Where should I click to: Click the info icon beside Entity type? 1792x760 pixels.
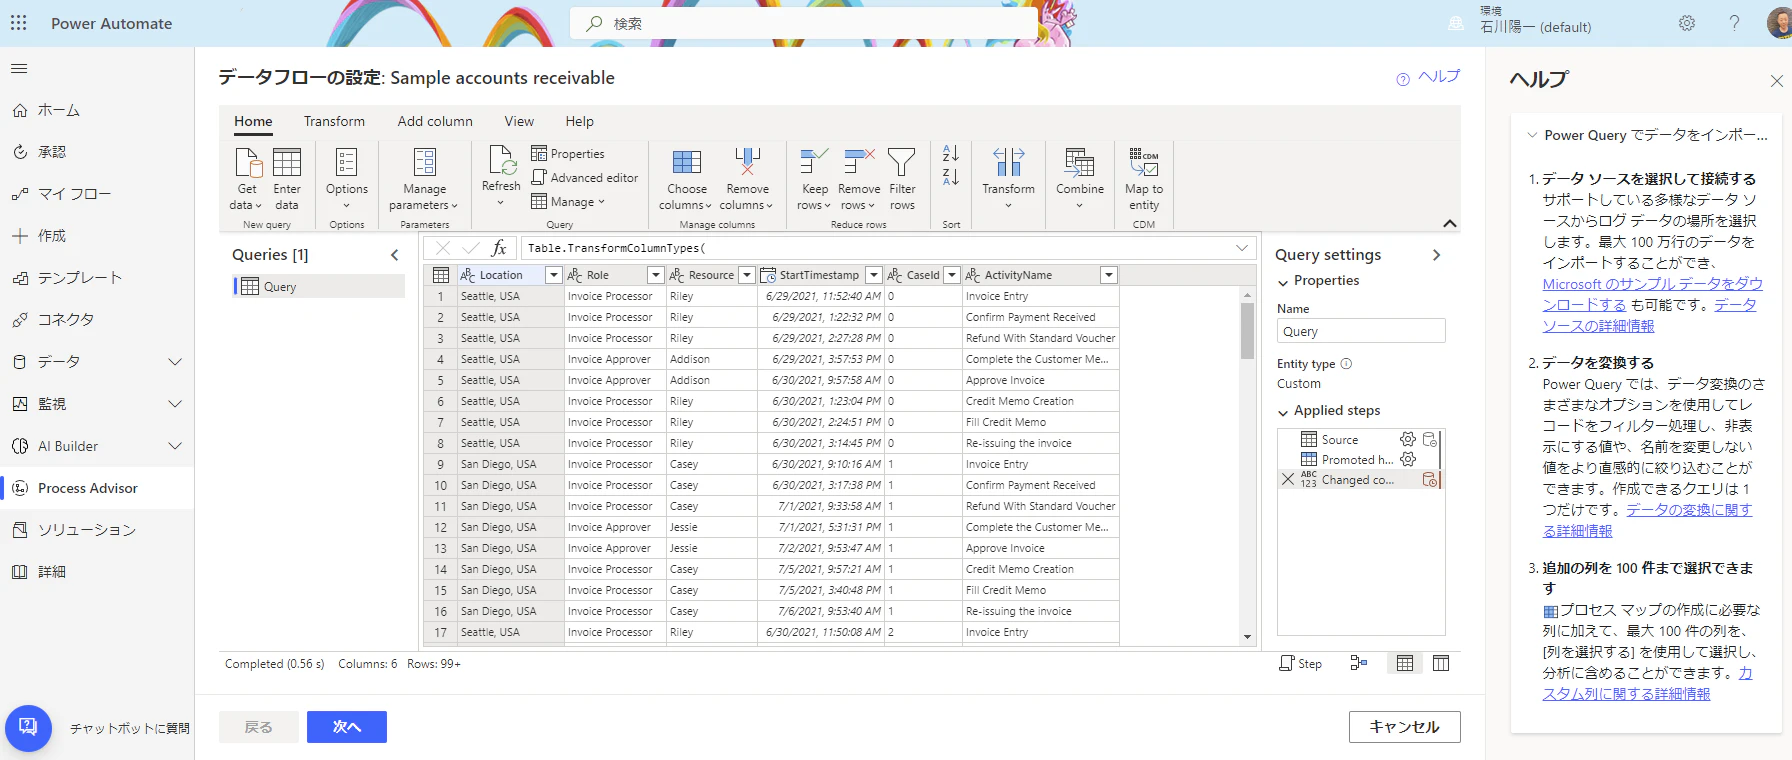1346,364
